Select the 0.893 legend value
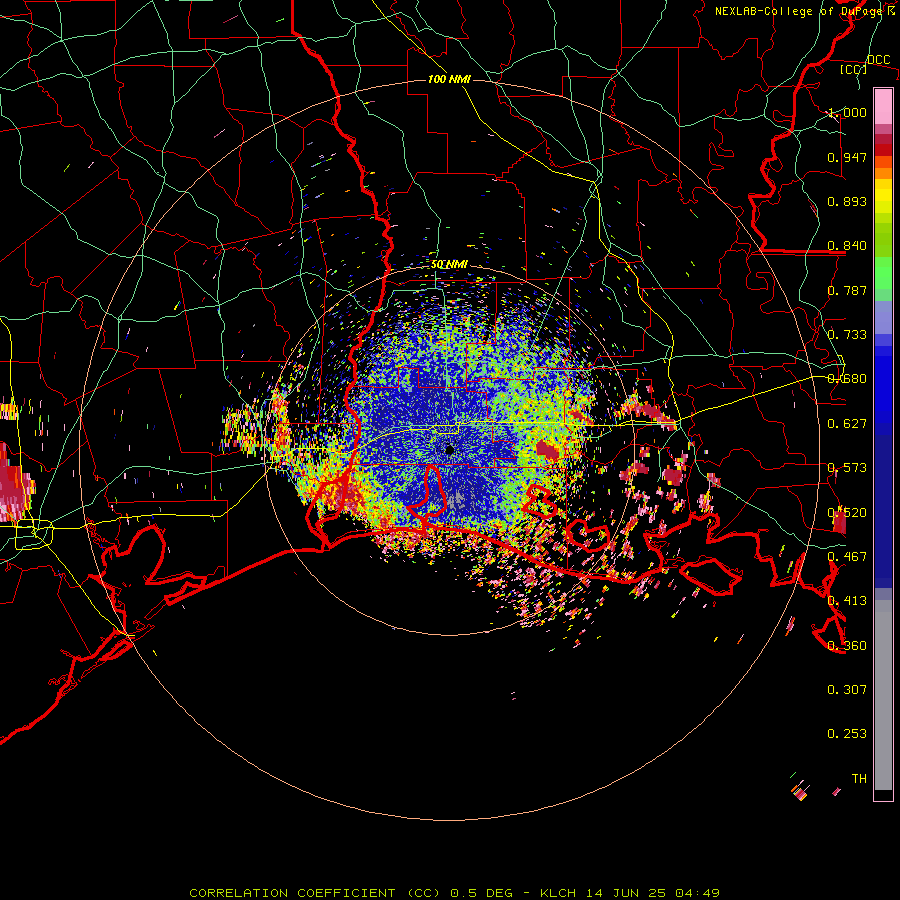This screenshot has width=900, height=900. click(x=847, y=201)
